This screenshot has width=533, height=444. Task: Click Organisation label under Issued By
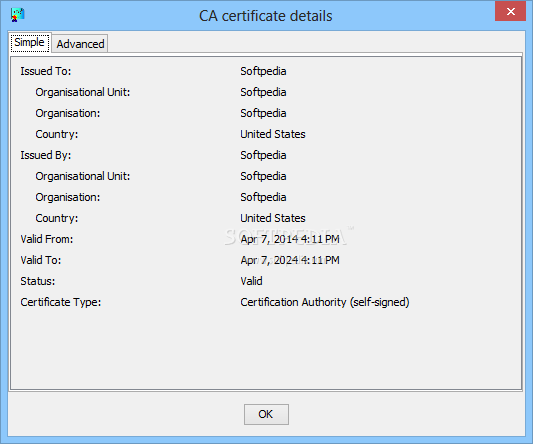pyautogui.click(x=68, y=197)
